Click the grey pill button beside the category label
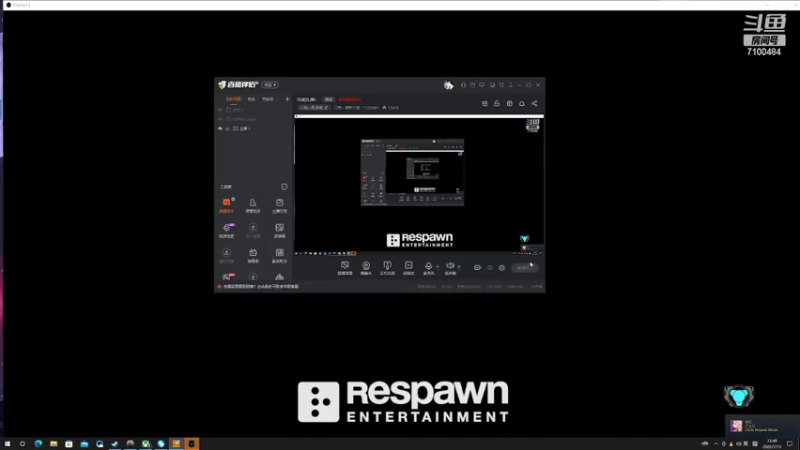 pos(329,99)
